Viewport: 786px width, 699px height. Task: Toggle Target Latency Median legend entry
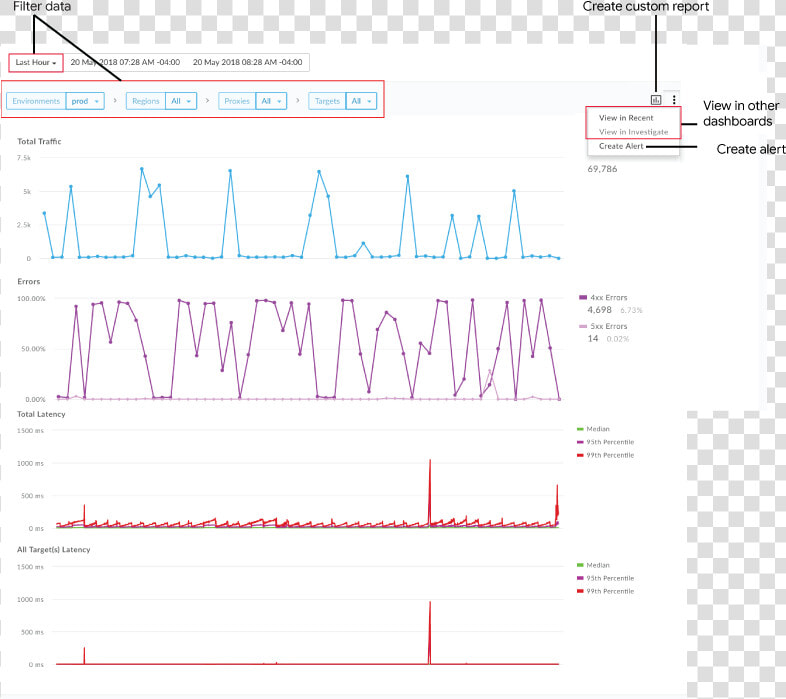594,565
